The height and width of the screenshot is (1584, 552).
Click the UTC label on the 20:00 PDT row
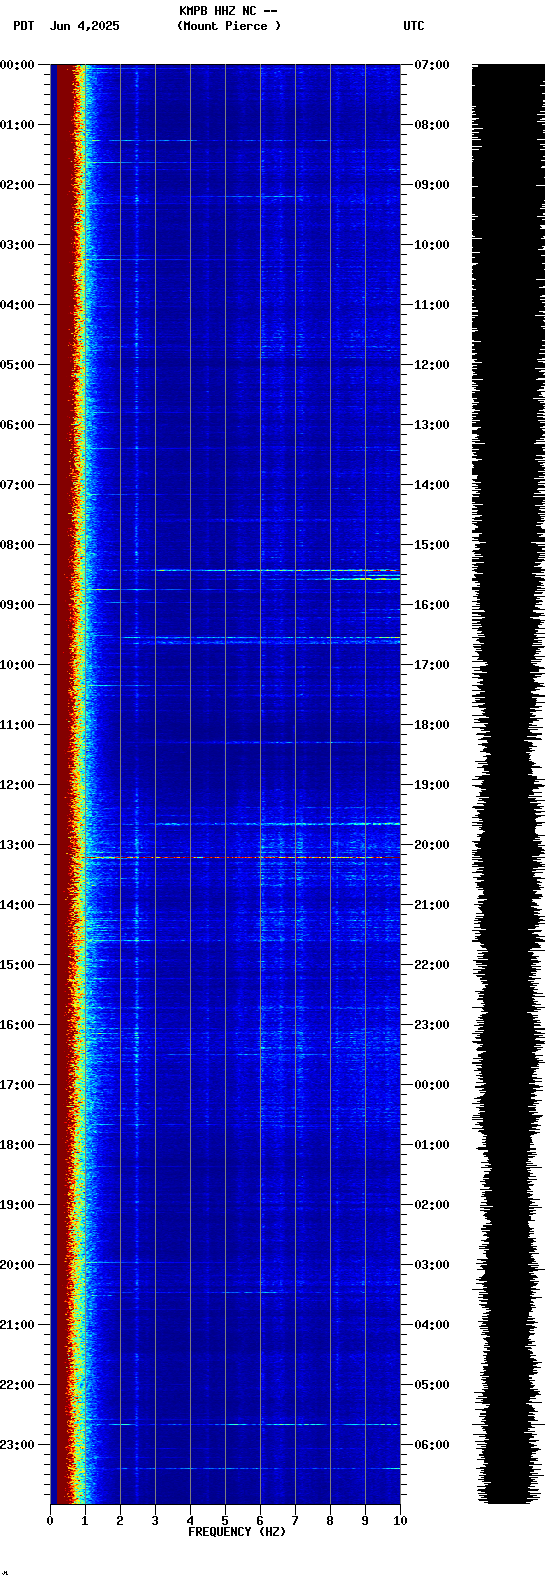click(x=431, y=1265)
